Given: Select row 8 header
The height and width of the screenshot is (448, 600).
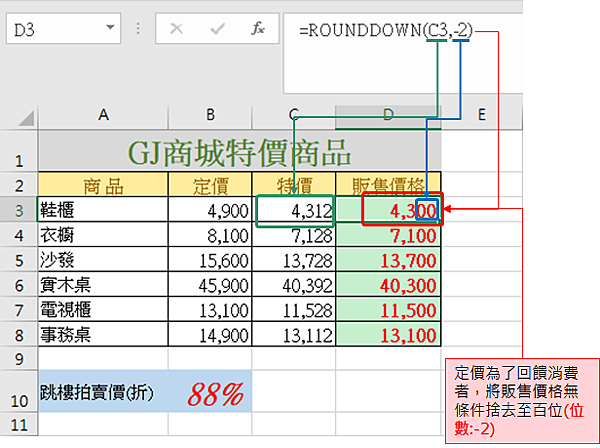Looking at the screenshot, I should 19,334.
